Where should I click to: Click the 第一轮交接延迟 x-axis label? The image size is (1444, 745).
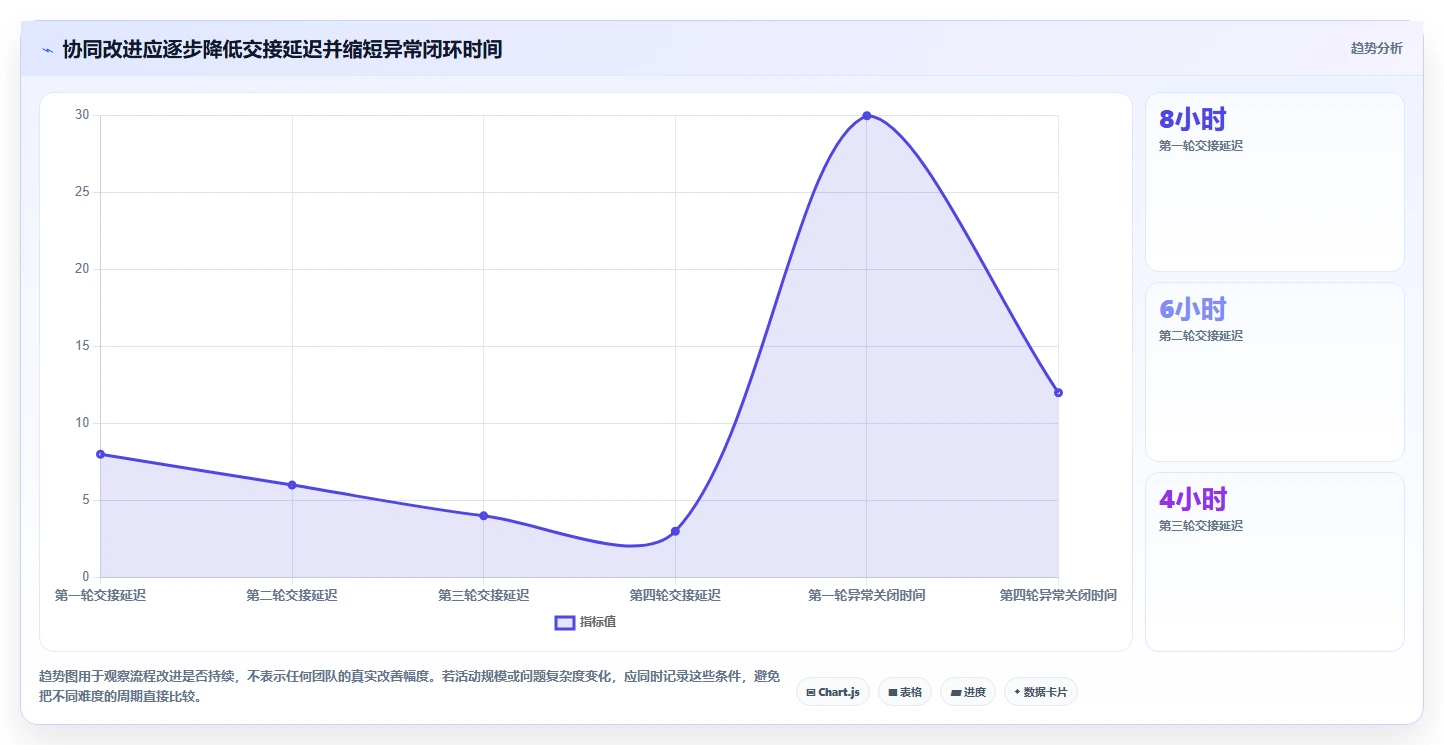click(x=100, y=595)
